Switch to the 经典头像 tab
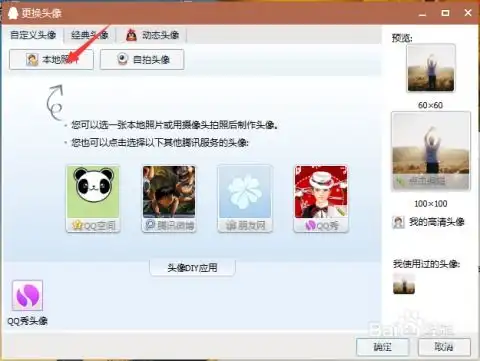 [89, 35]
